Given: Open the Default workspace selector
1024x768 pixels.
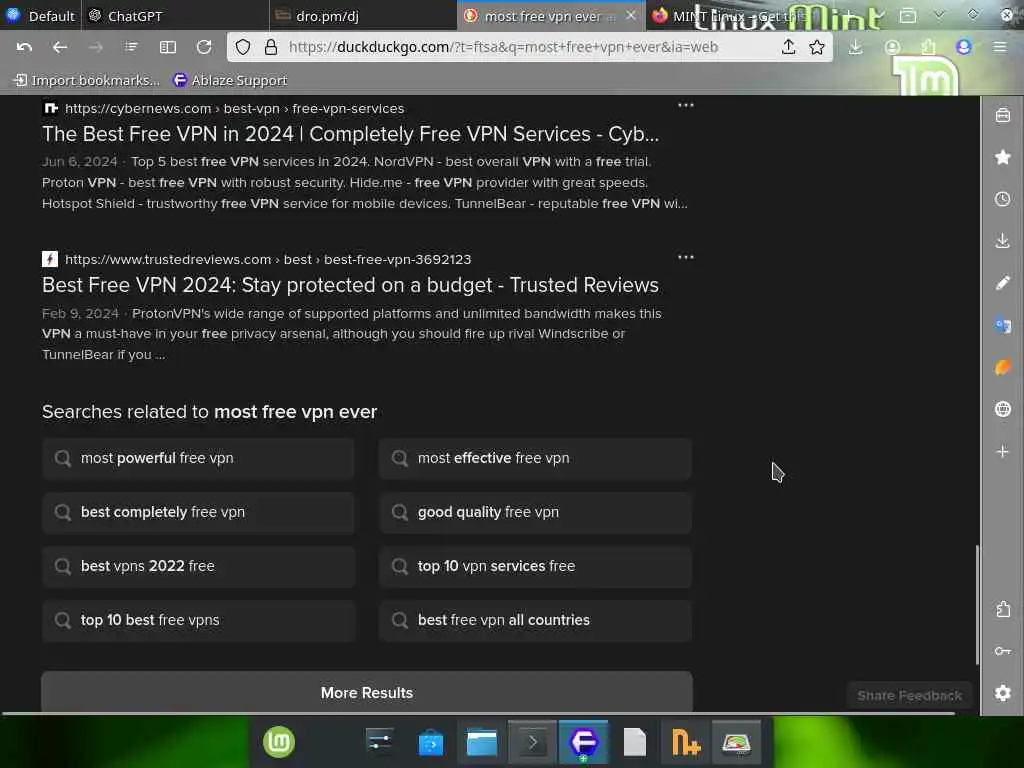Looking at the screenshot, I should (40, 16).
